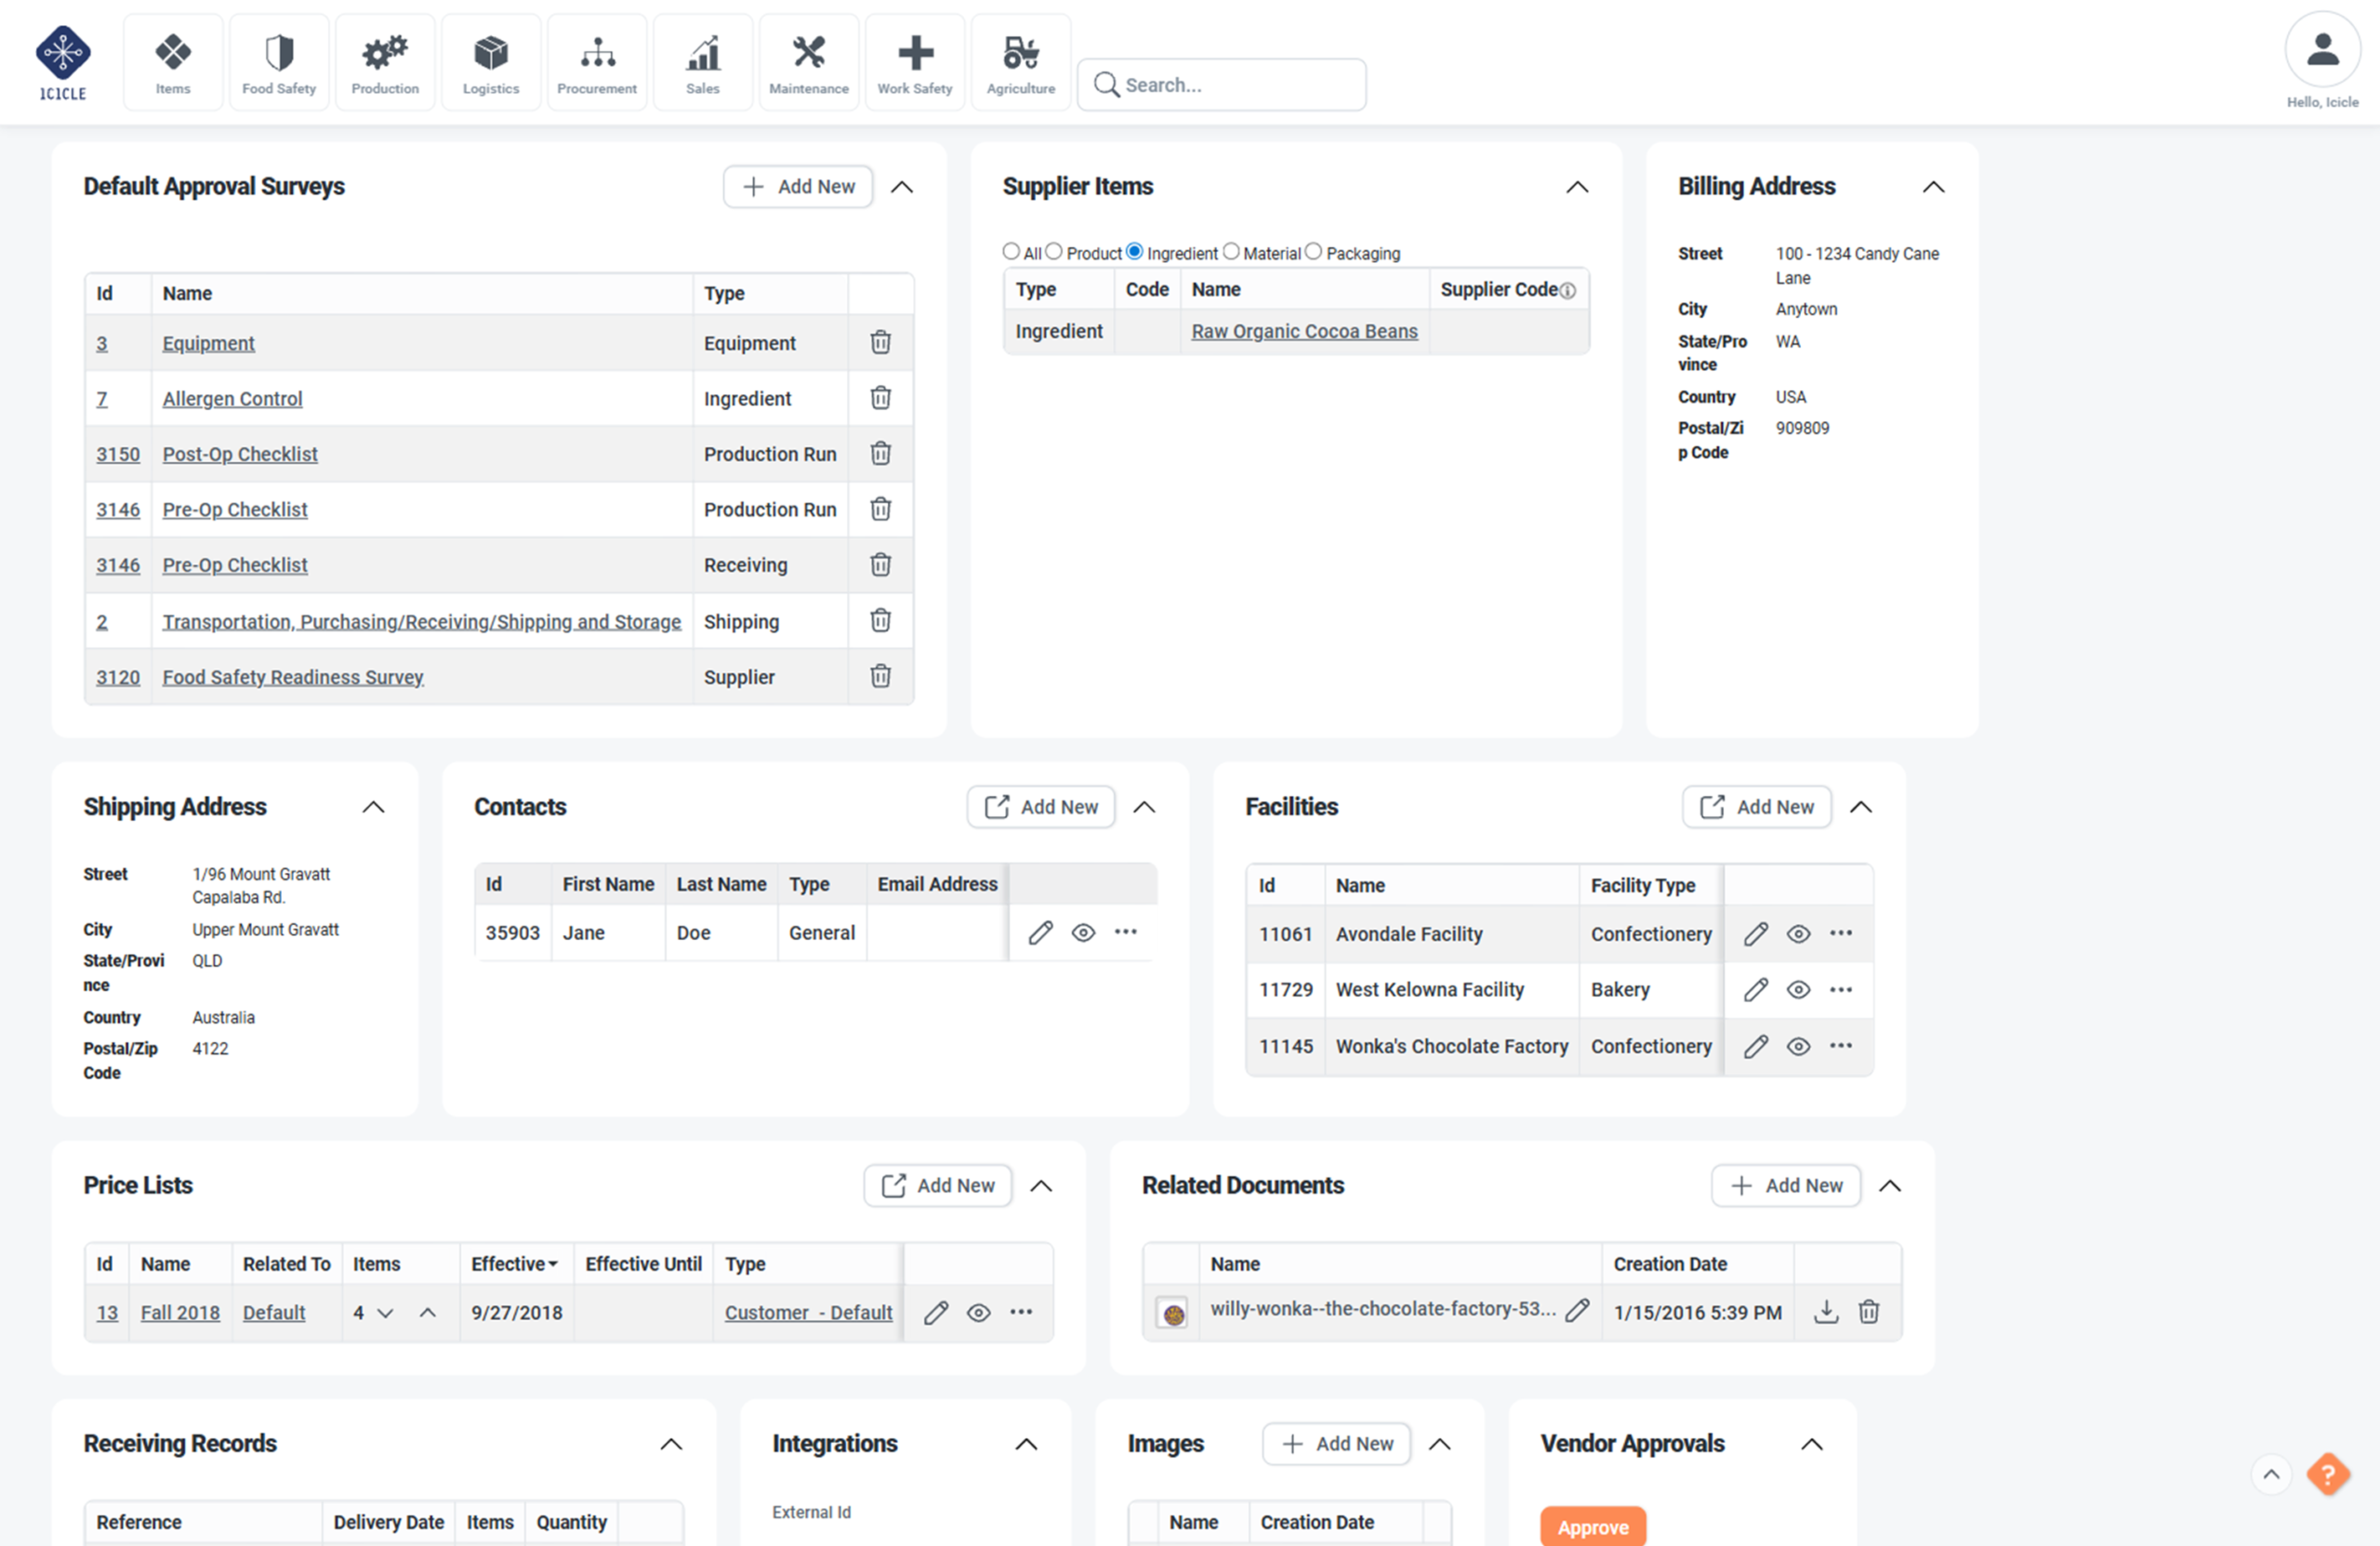This screenshot has height=1546, width=2380.
Task: Download the willy-wonka related document
Action: [x=1826, y=1312]
